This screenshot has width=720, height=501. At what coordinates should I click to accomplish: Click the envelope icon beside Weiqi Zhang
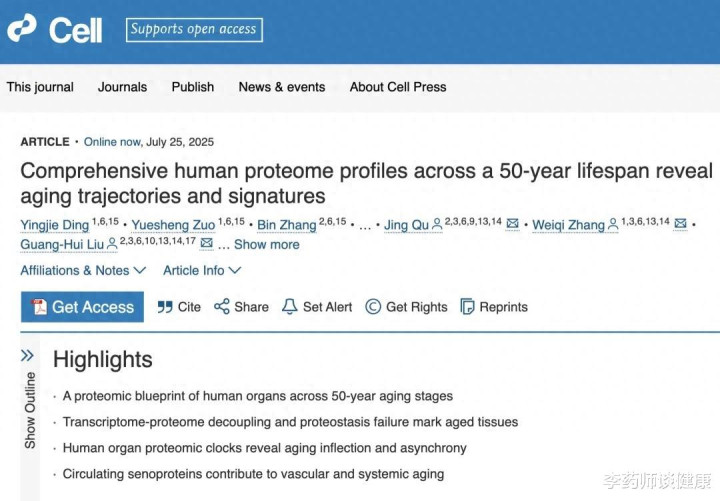point(680,224)
